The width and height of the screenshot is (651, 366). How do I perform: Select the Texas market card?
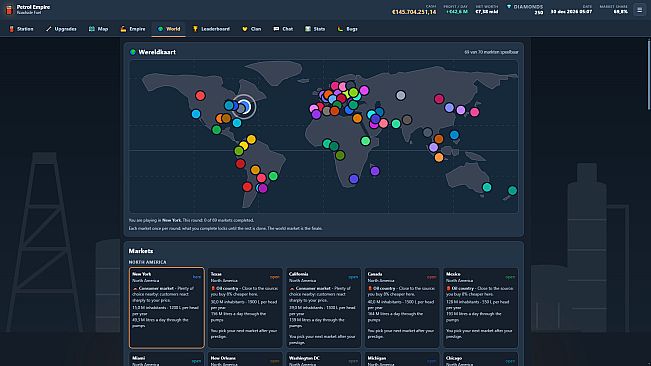click(245, 307)
